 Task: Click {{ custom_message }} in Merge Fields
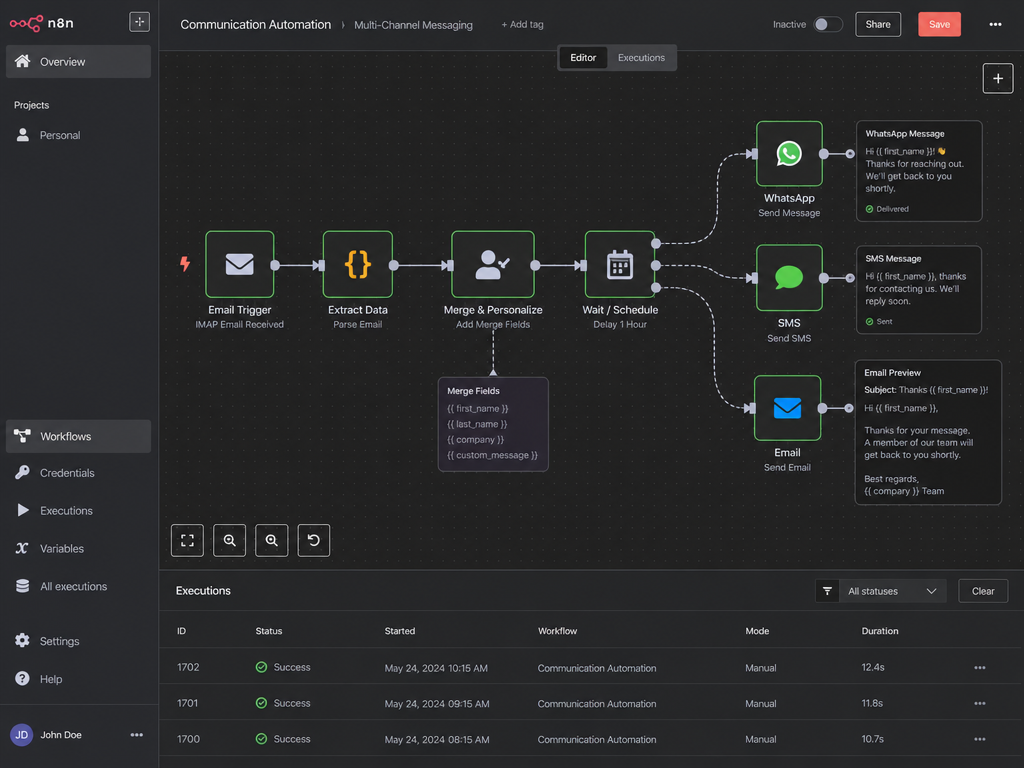(492, 455)
